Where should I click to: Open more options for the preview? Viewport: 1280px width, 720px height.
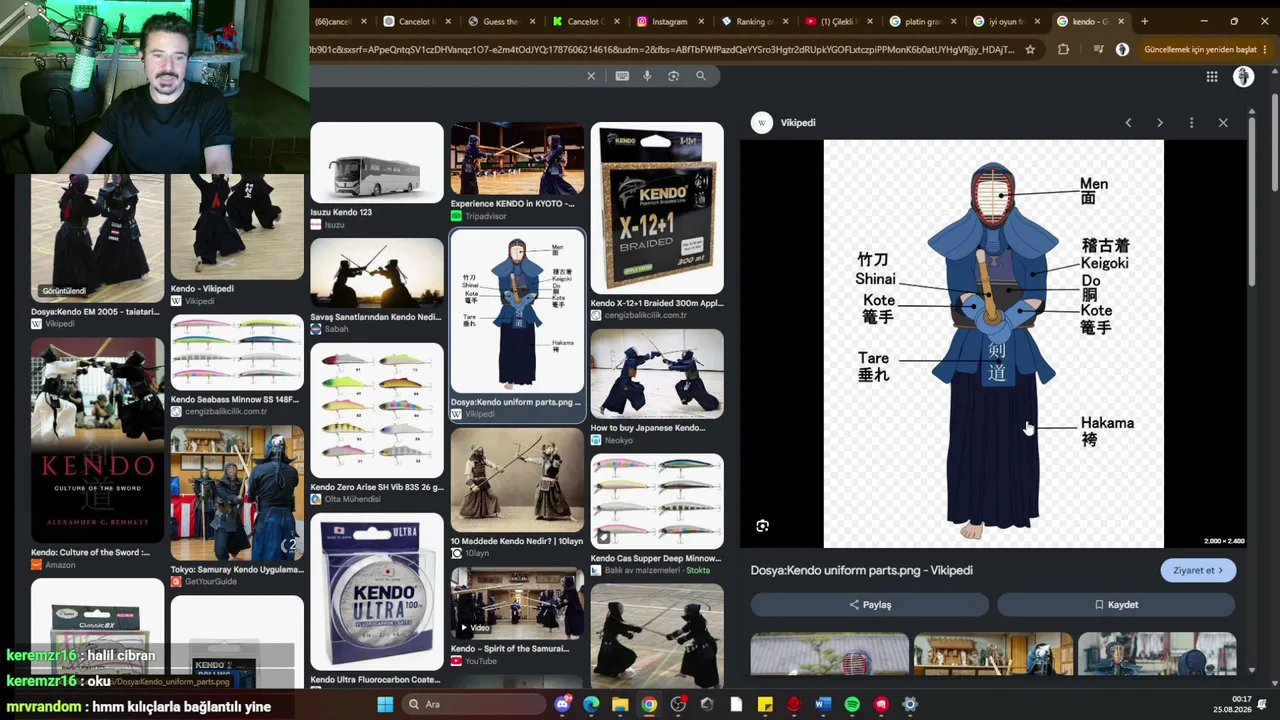(1191, 123)
